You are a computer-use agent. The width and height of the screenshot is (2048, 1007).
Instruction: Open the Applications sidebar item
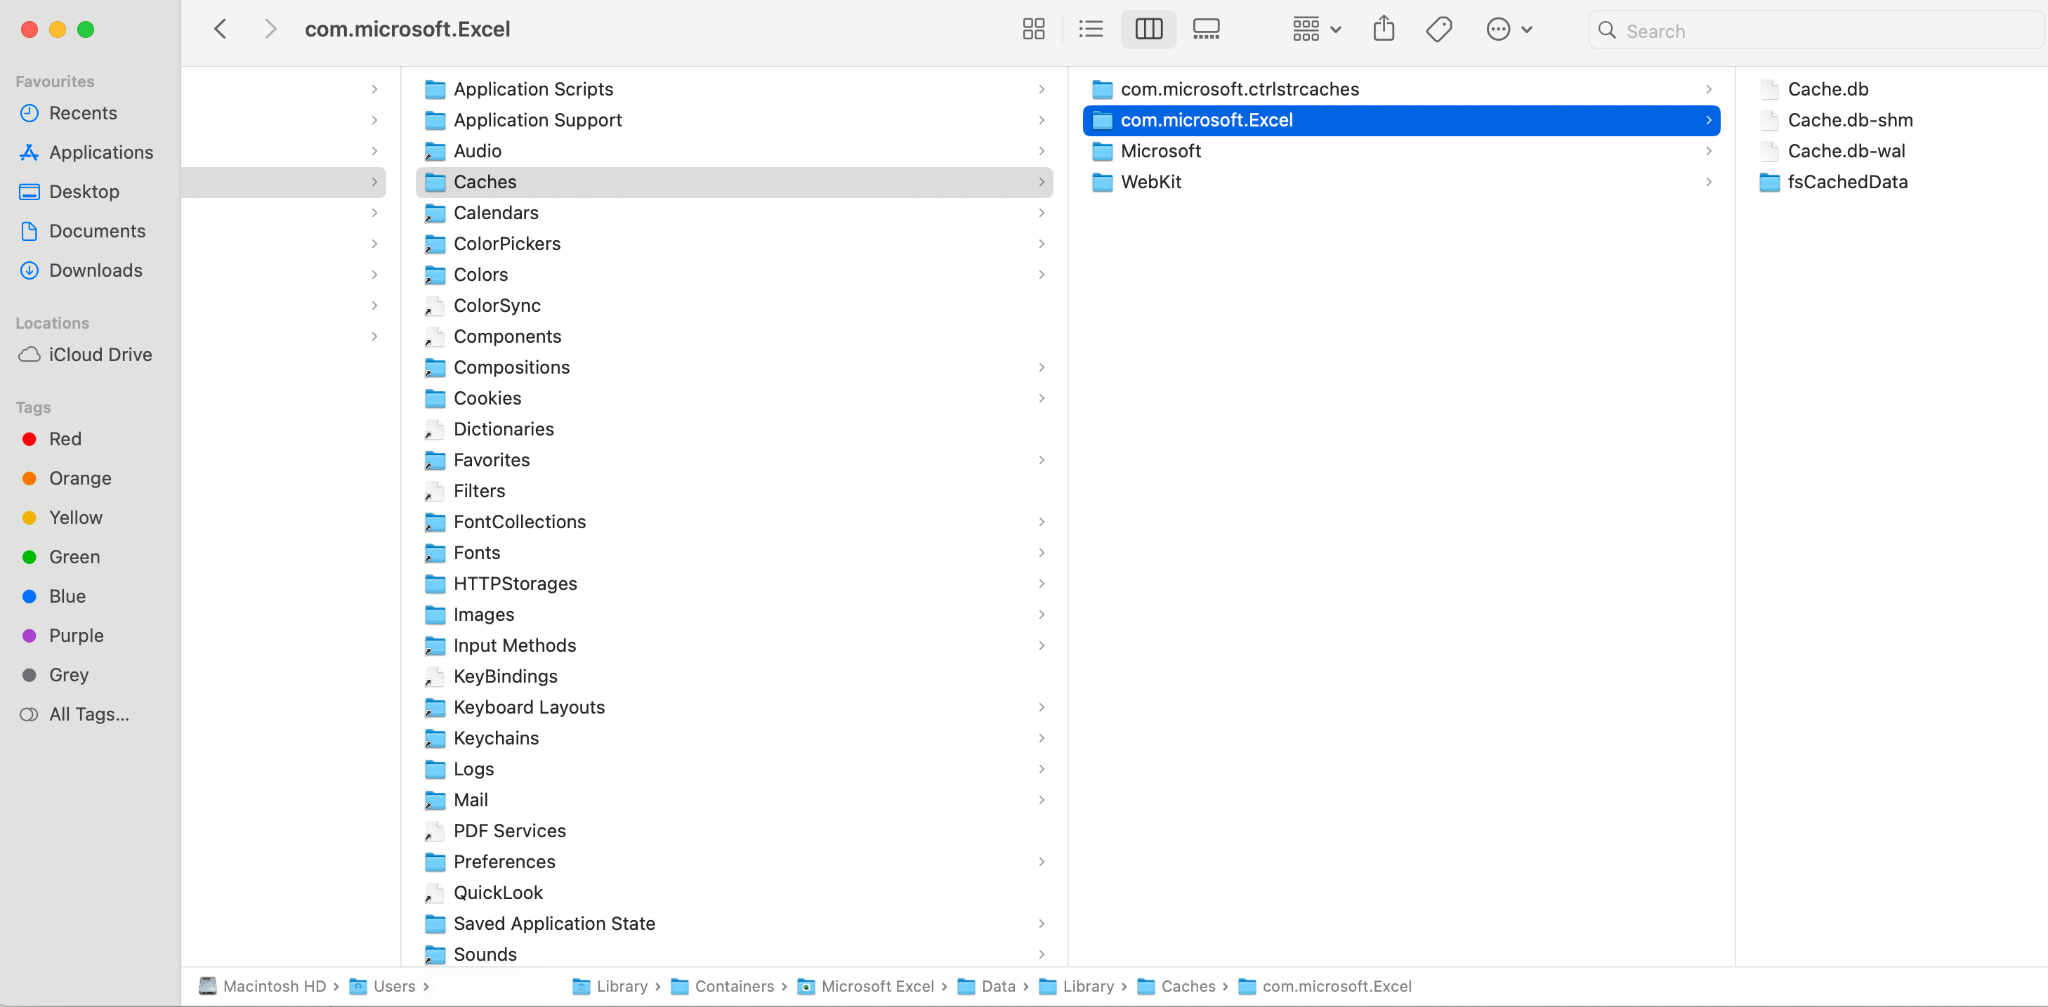point(101,152)
